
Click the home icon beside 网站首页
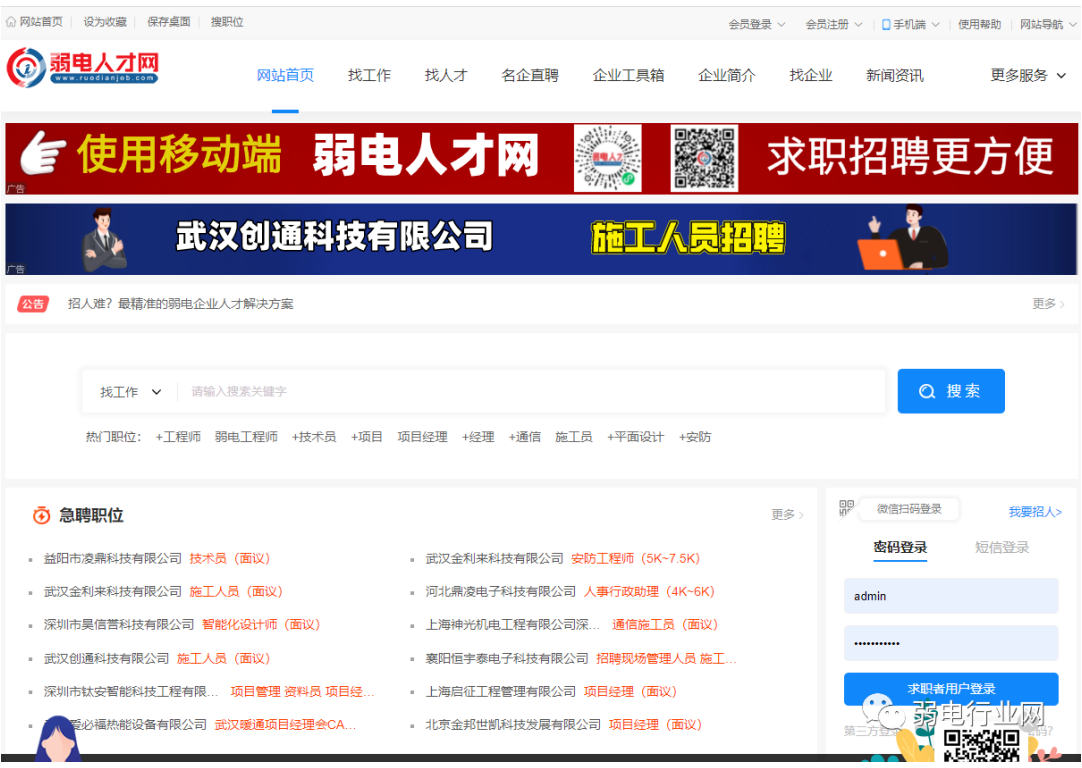(11, 22)
